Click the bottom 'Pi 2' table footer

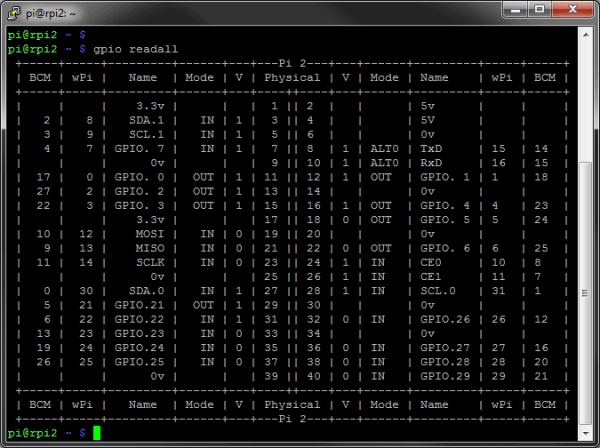coord(292,419)
